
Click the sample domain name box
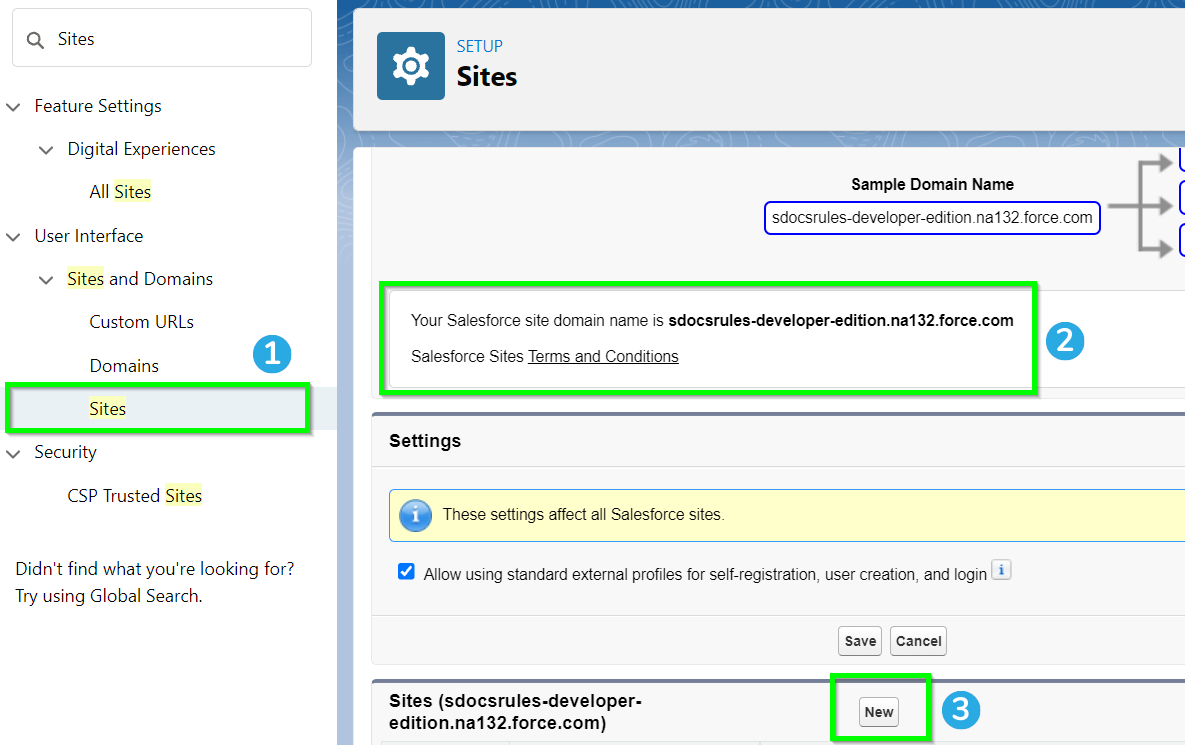(932, 218)
